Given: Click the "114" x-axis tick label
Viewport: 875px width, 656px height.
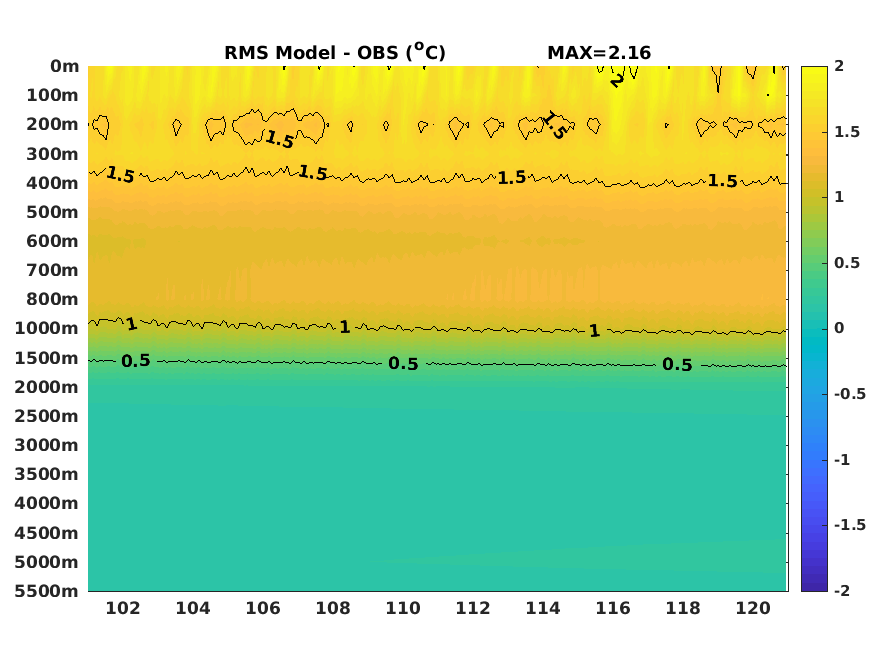Looking at the screenshot, I should point(543,608).
